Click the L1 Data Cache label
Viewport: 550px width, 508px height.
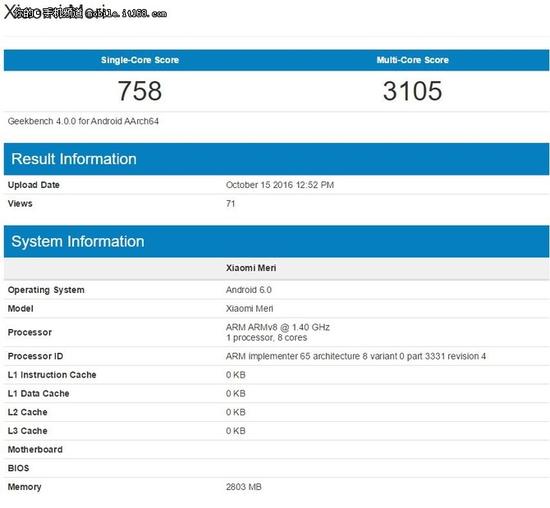point(39,394)
